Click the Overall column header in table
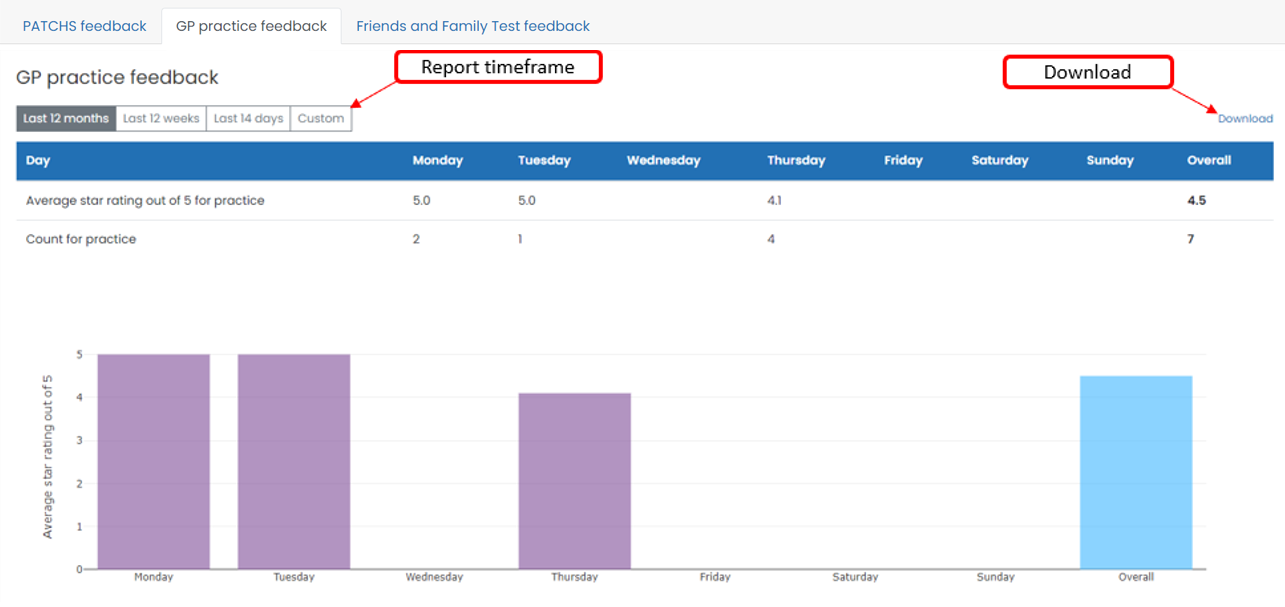1285x607 pixels. [1208, 160]
